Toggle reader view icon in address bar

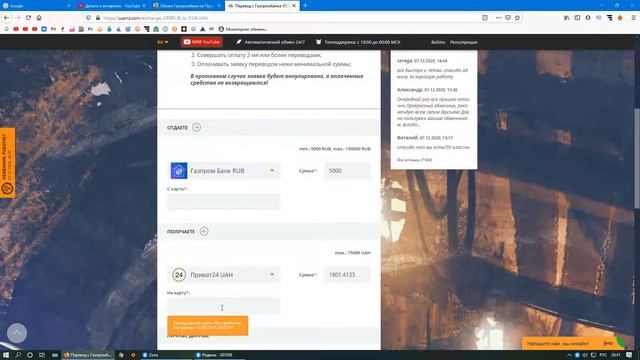point(485,18)
